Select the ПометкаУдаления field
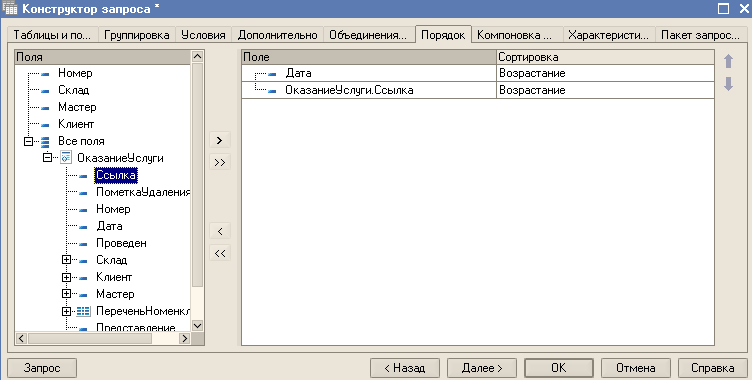The image size is (752, 380). (x=143, y=192)
